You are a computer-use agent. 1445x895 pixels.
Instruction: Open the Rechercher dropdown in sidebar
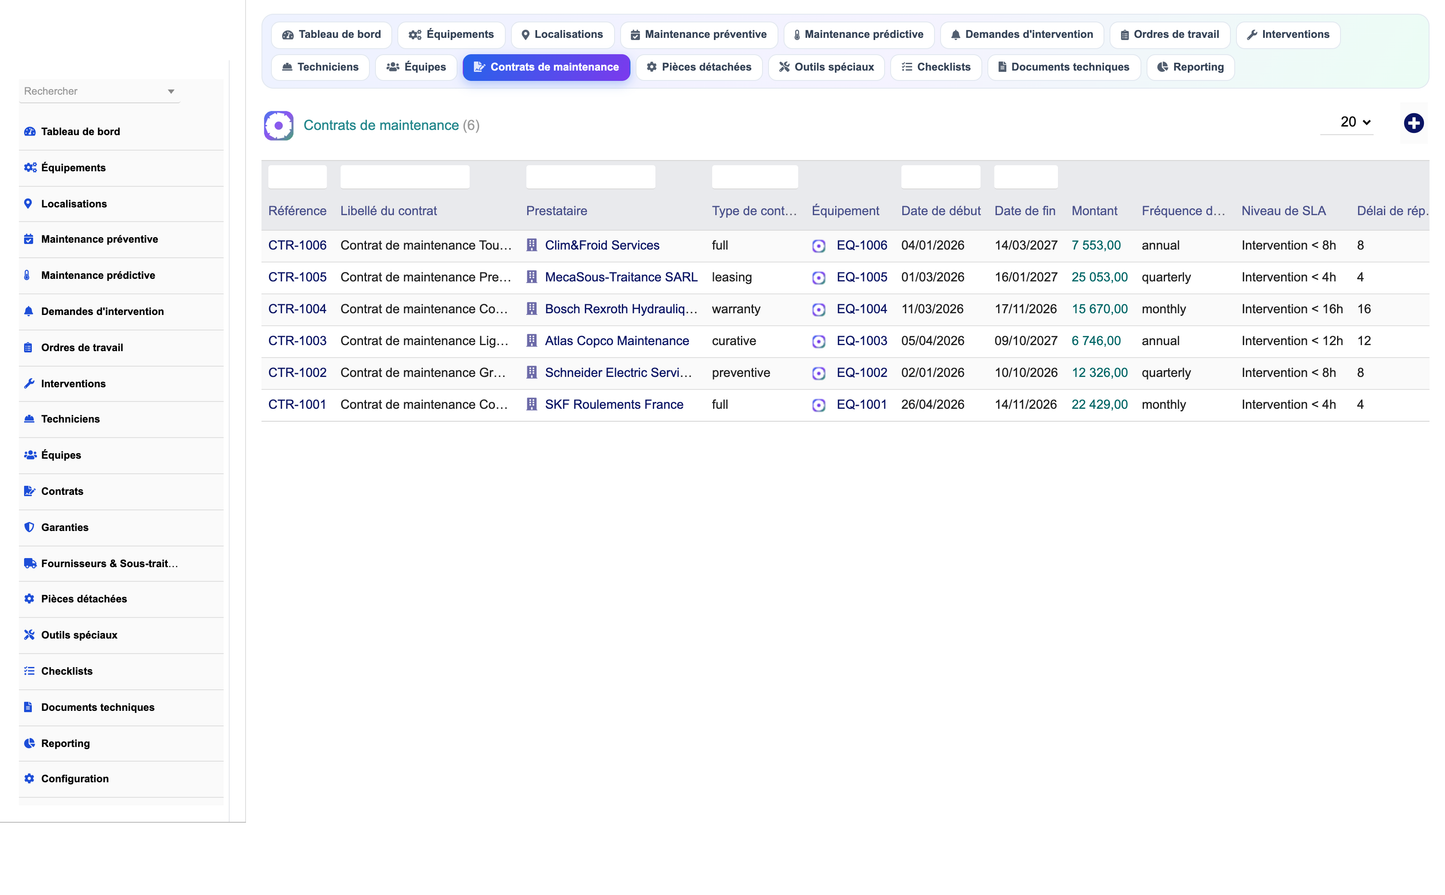point(99,91)
